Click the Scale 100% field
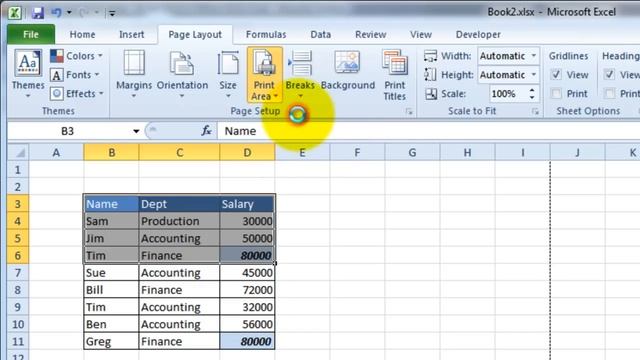The image size is (640, 360). [507, 94]
